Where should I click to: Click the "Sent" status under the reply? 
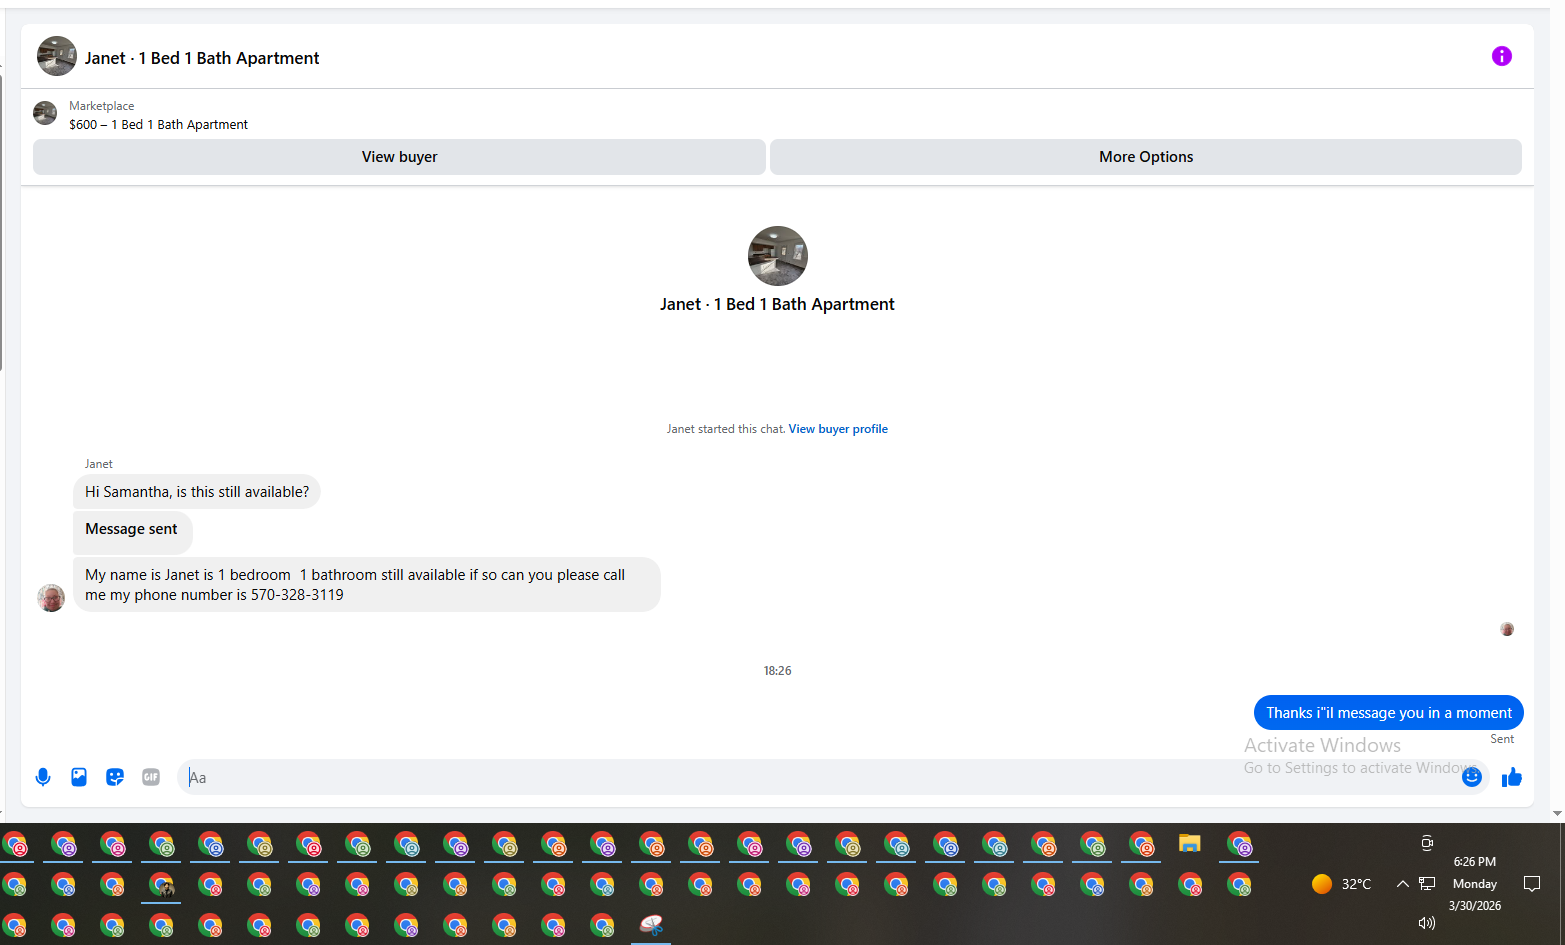click(x=1502, y=739)
